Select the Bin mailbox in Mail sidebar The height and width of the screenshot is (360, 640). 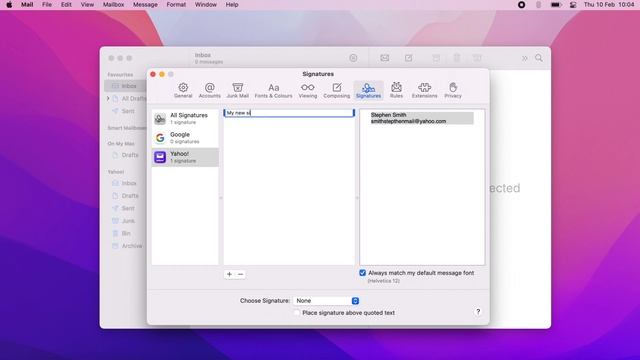125,233
